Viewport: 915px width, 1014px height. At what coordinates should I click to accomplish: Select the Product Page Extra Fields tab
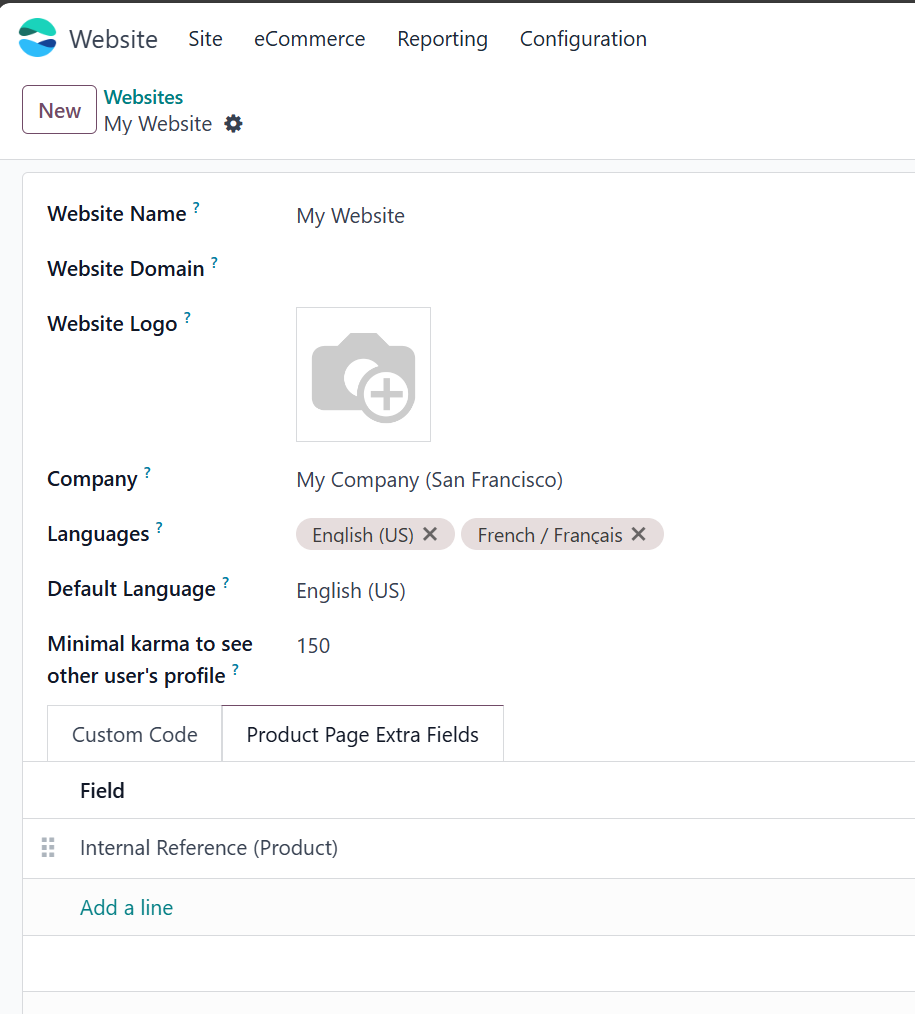362,734
